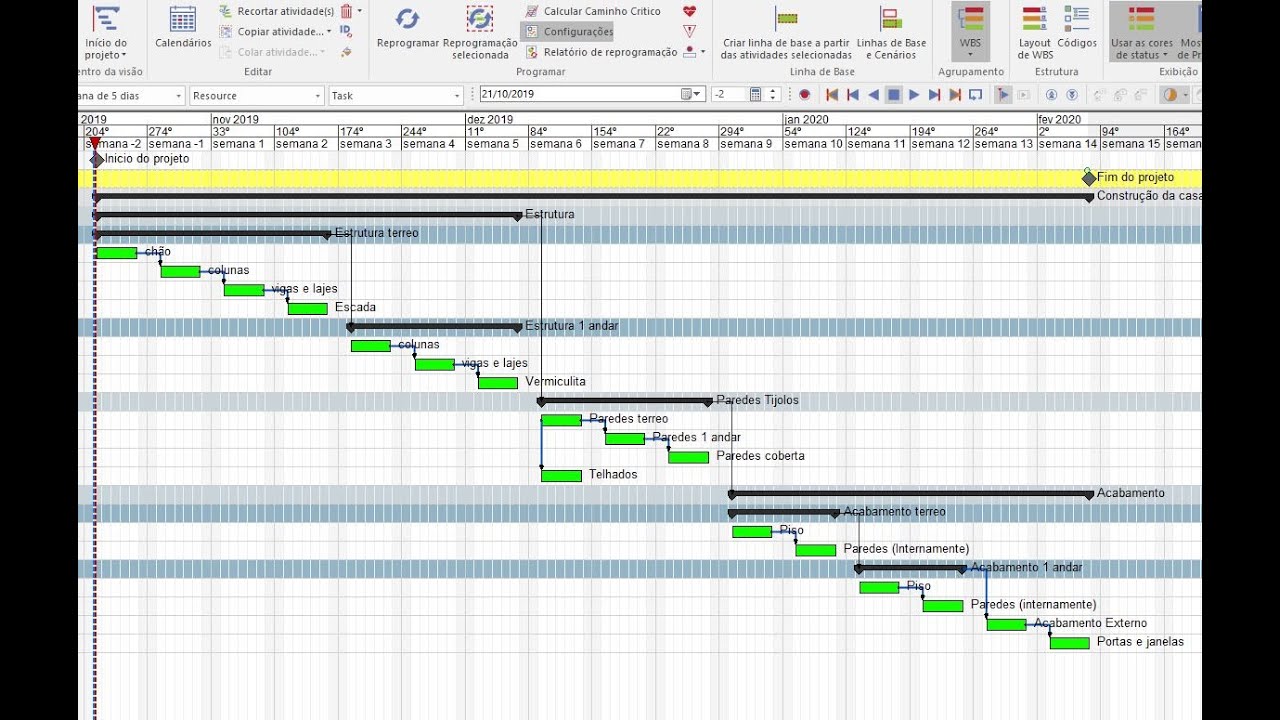Open Linhas de Base e Cenários
1280x720 pixels.
[891, 32]
